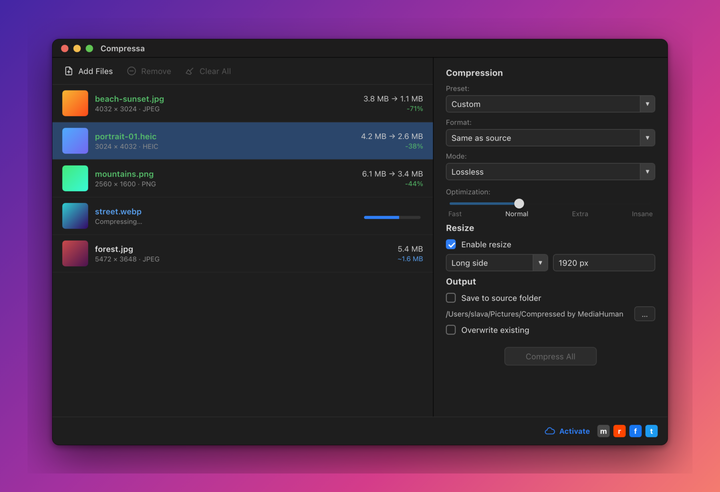Screen dimensions: 720x492
Task: Click the '5.4 MB' forest.jpg size
Action: point(410,249)
